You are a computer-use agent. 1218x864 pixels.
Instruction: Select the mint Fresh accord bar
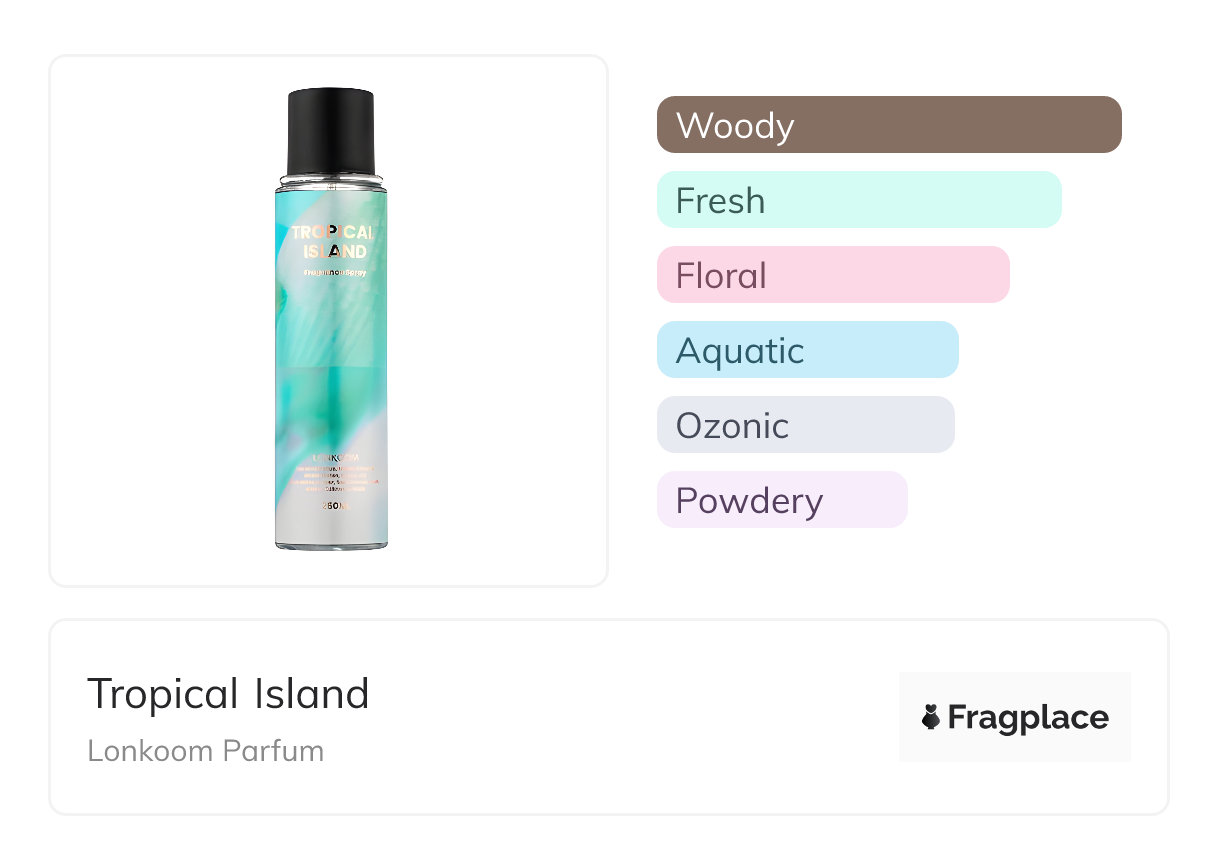[x=858, y=200]
